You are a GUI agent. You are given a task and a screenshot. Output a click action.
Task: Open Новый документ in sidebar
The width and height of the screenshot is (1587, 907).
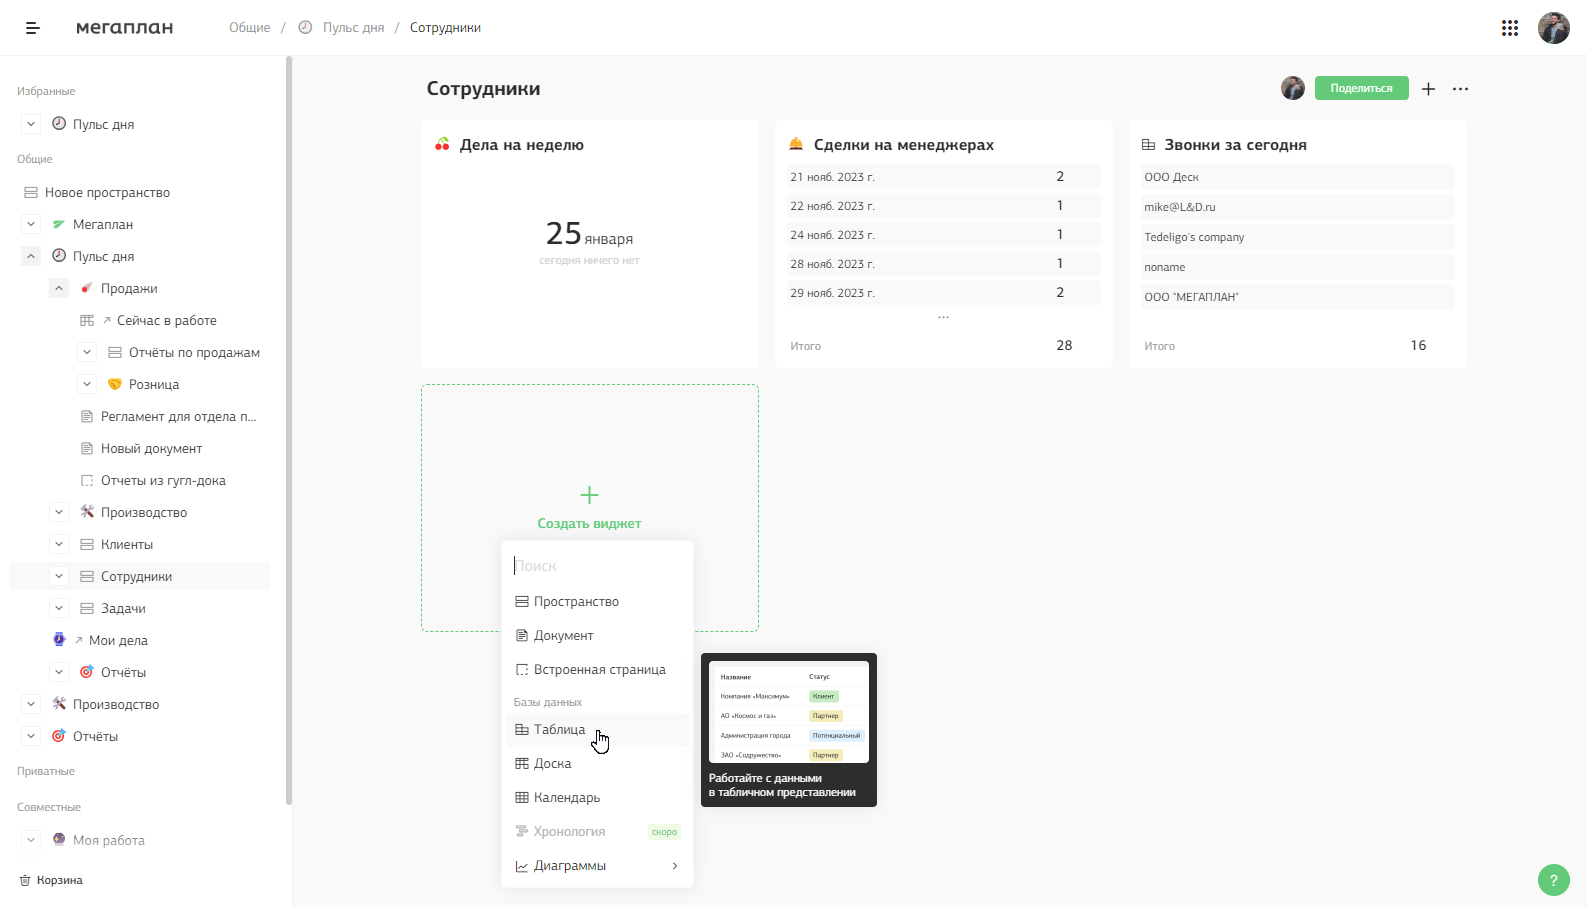pos(151,449)
